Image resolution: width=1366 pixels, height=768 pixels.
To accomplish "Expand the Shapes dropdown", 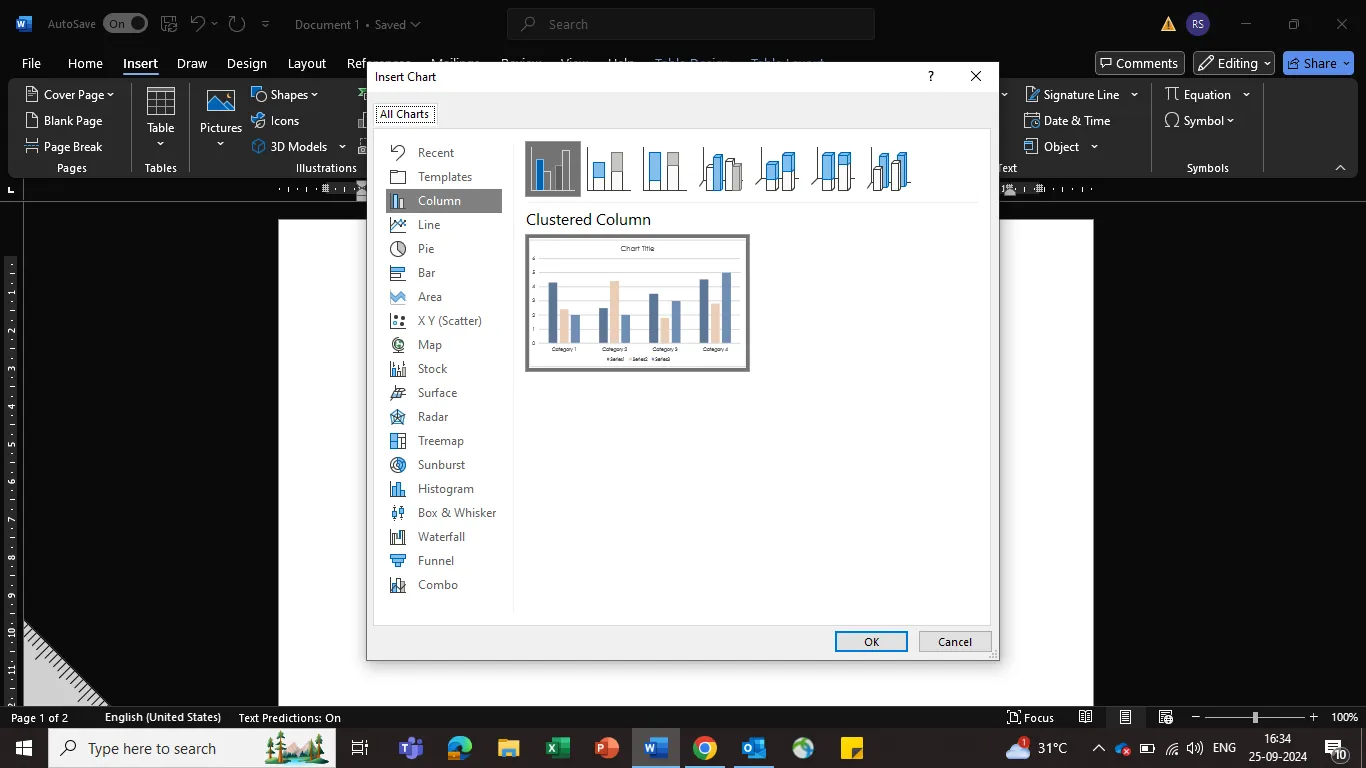I will coord(285,95).
